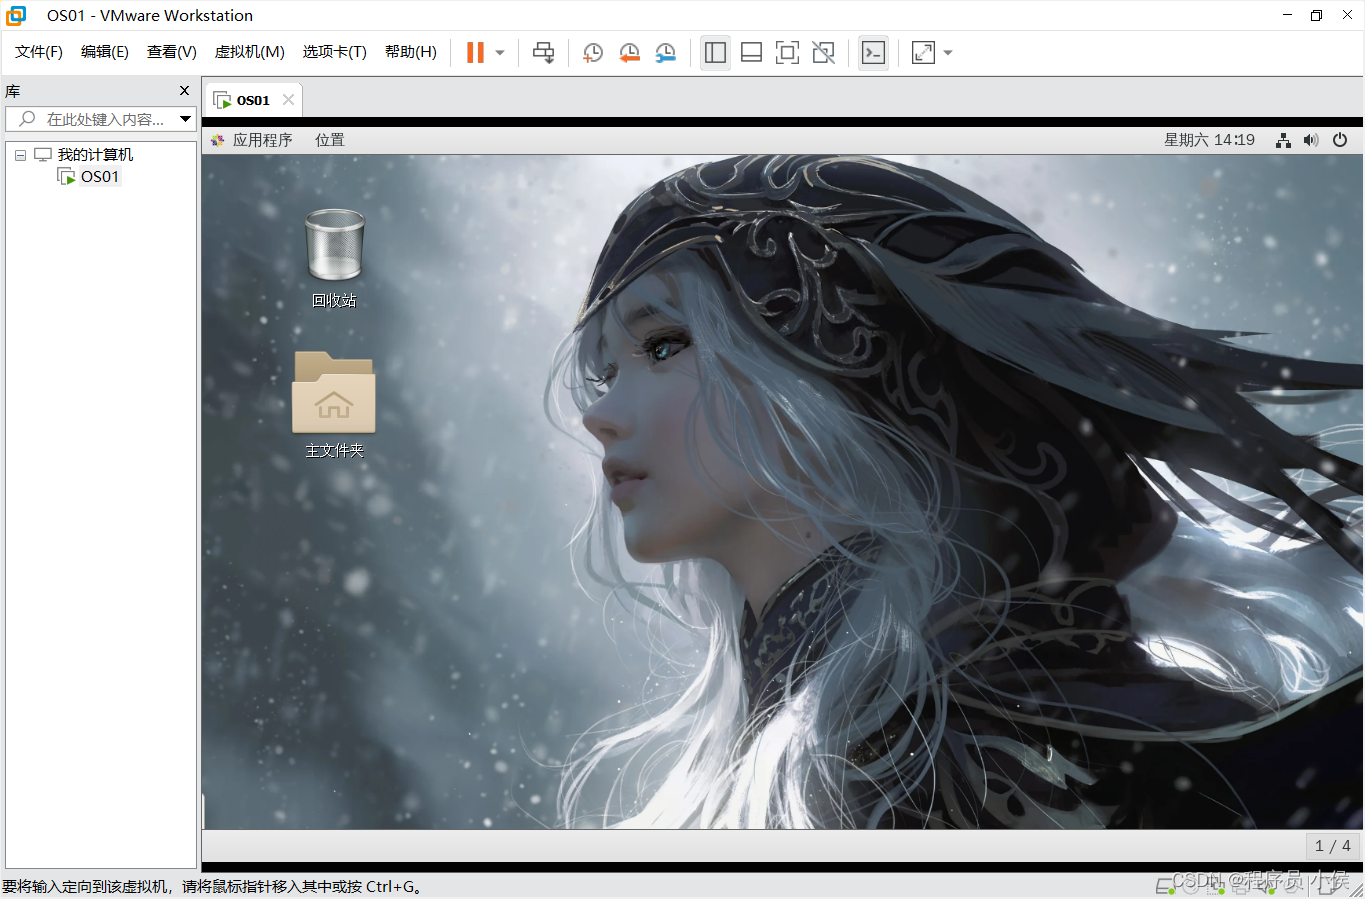Image resolution: width=1365 pixels, height=899 pixels.
Task: Toggle the console view button
Action: [873, 53]
